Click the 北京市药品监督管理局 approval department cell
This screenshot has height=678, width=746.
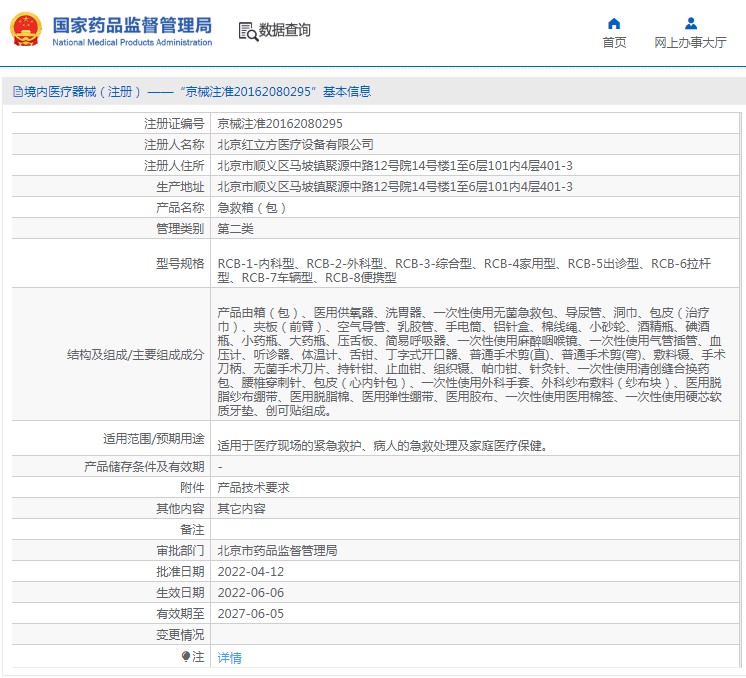[x=277, y=551]
